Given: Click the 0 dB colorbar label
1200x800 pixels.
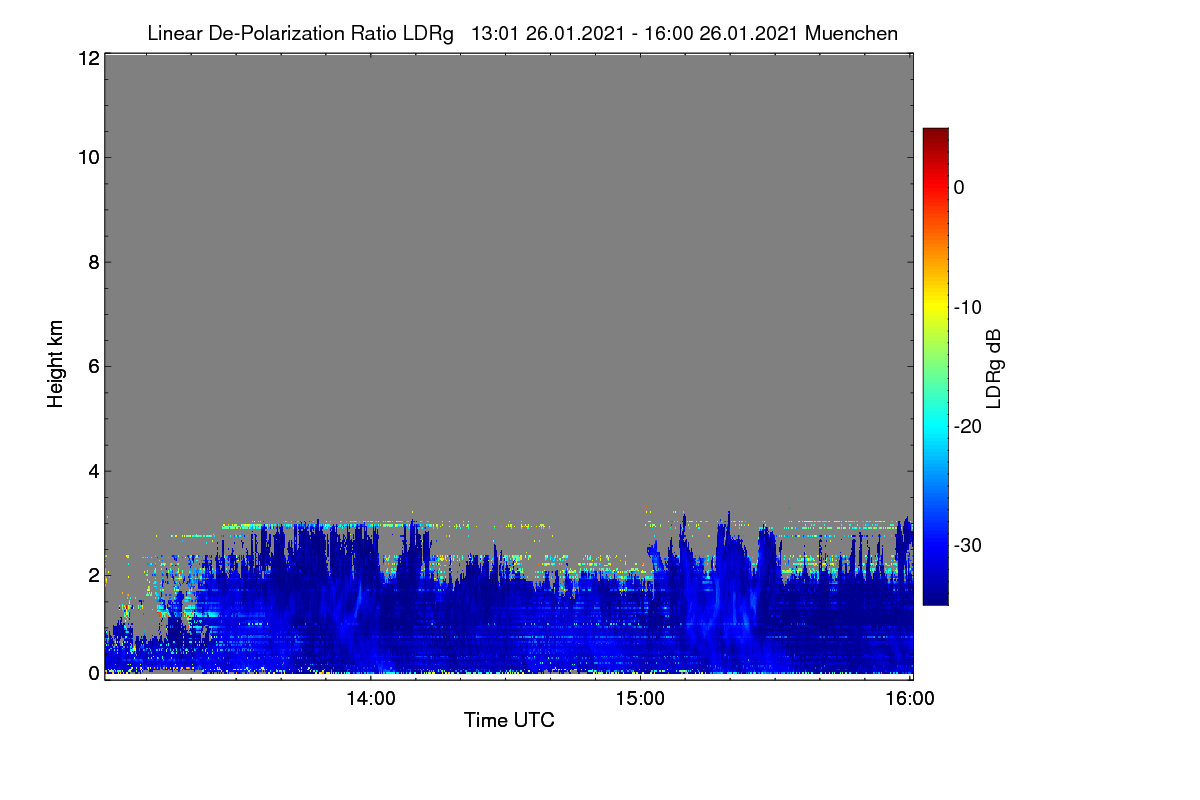Looking at the screenshot, I should (960, 187).
